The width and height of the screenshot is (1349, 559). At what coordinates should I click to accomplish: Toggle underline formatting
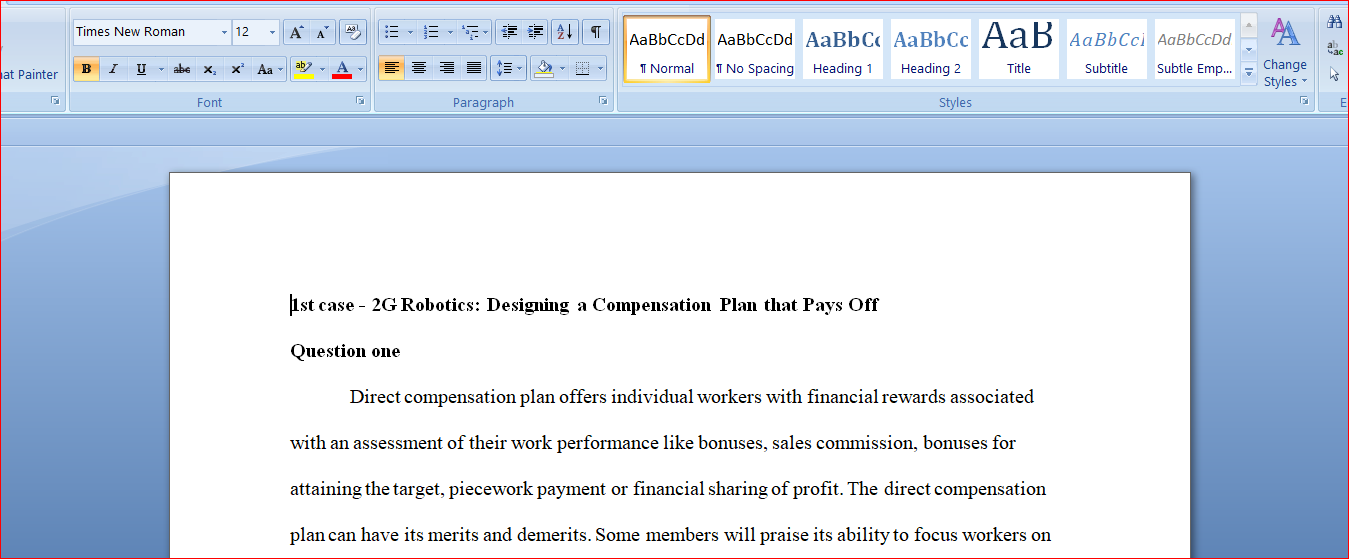[141, 69]
